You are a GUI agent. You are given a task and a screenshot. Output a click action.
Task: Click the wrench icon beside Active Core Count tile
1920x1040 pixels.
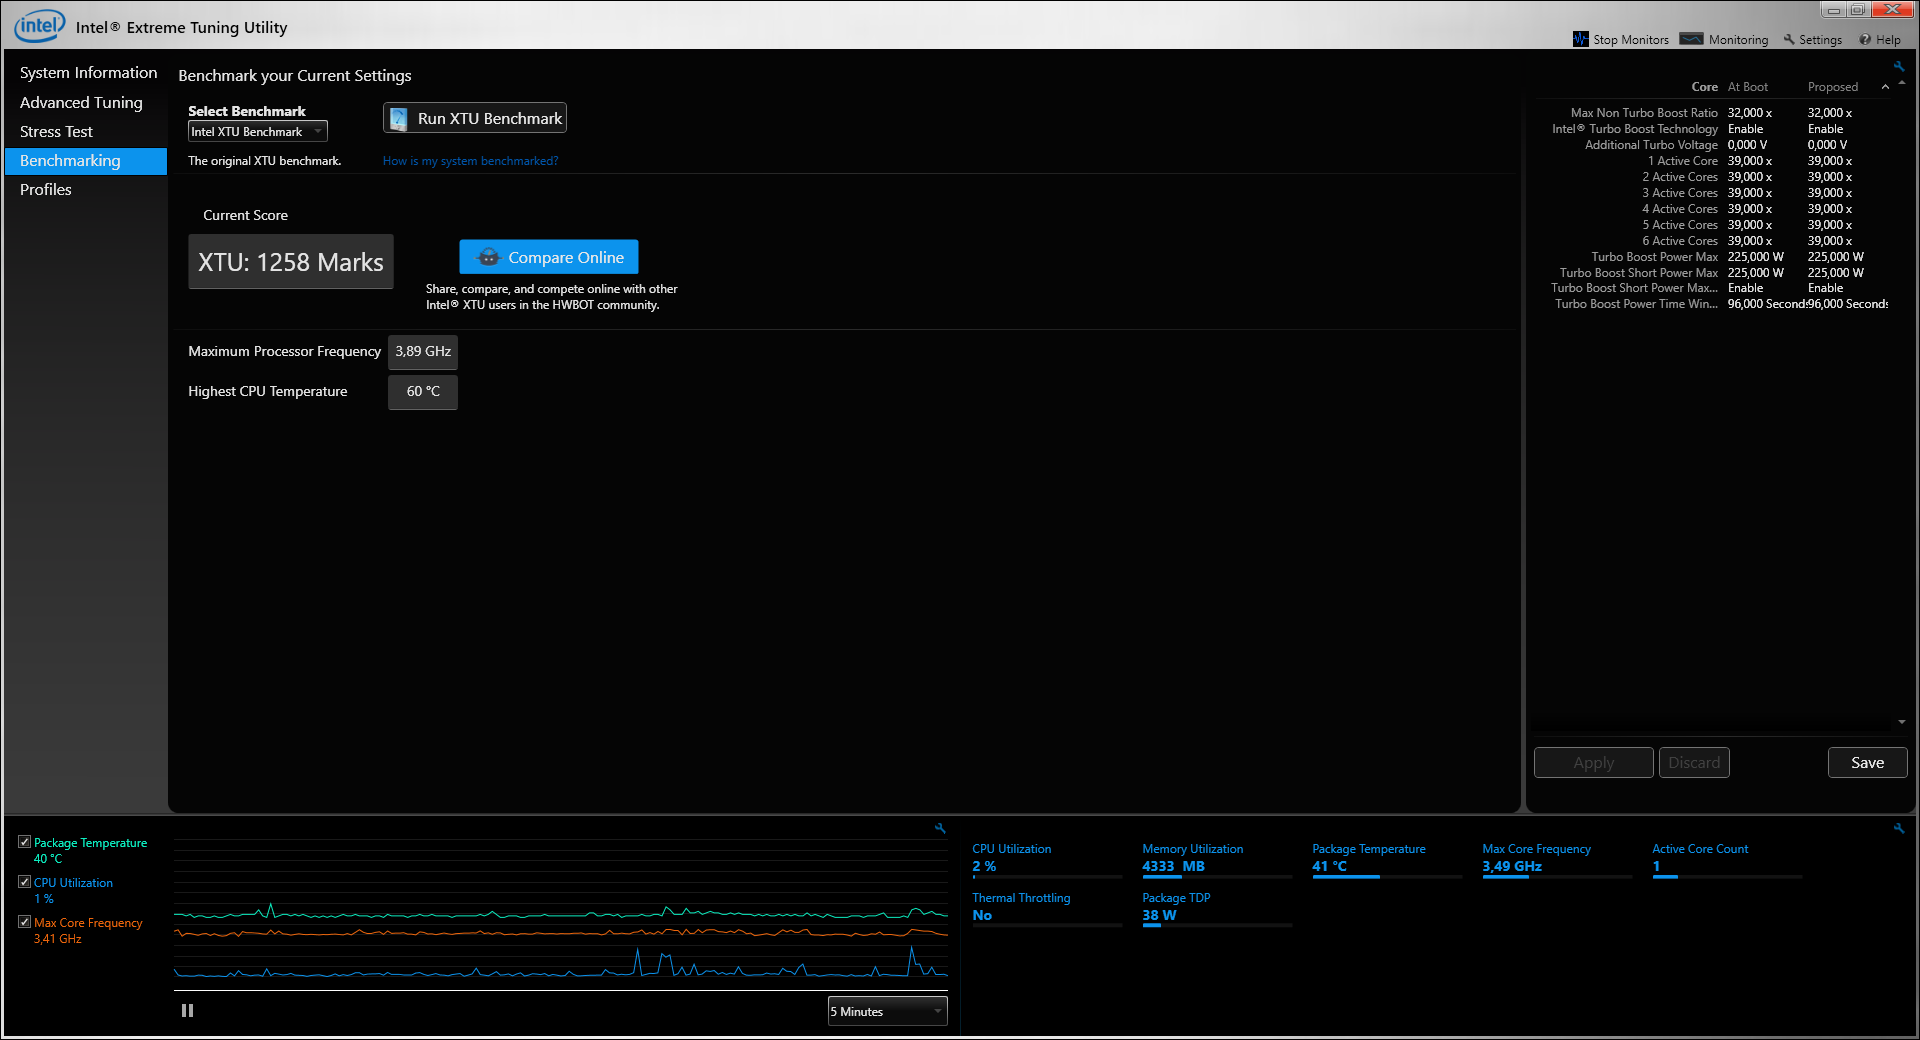pos(1899,828)
